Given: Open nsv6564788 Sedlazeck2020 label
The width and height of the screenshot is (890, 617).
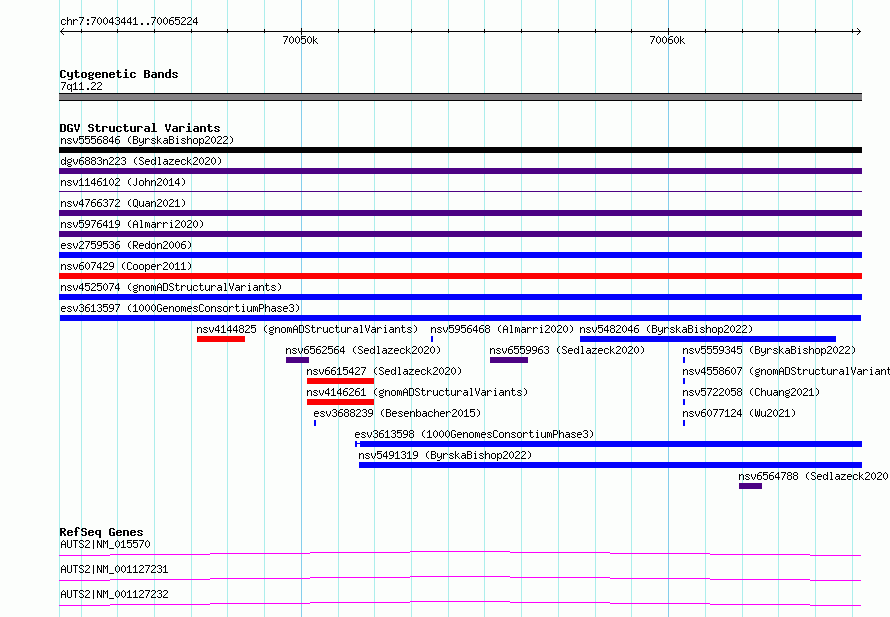Looking at the screenshot, I should (814, 476).
